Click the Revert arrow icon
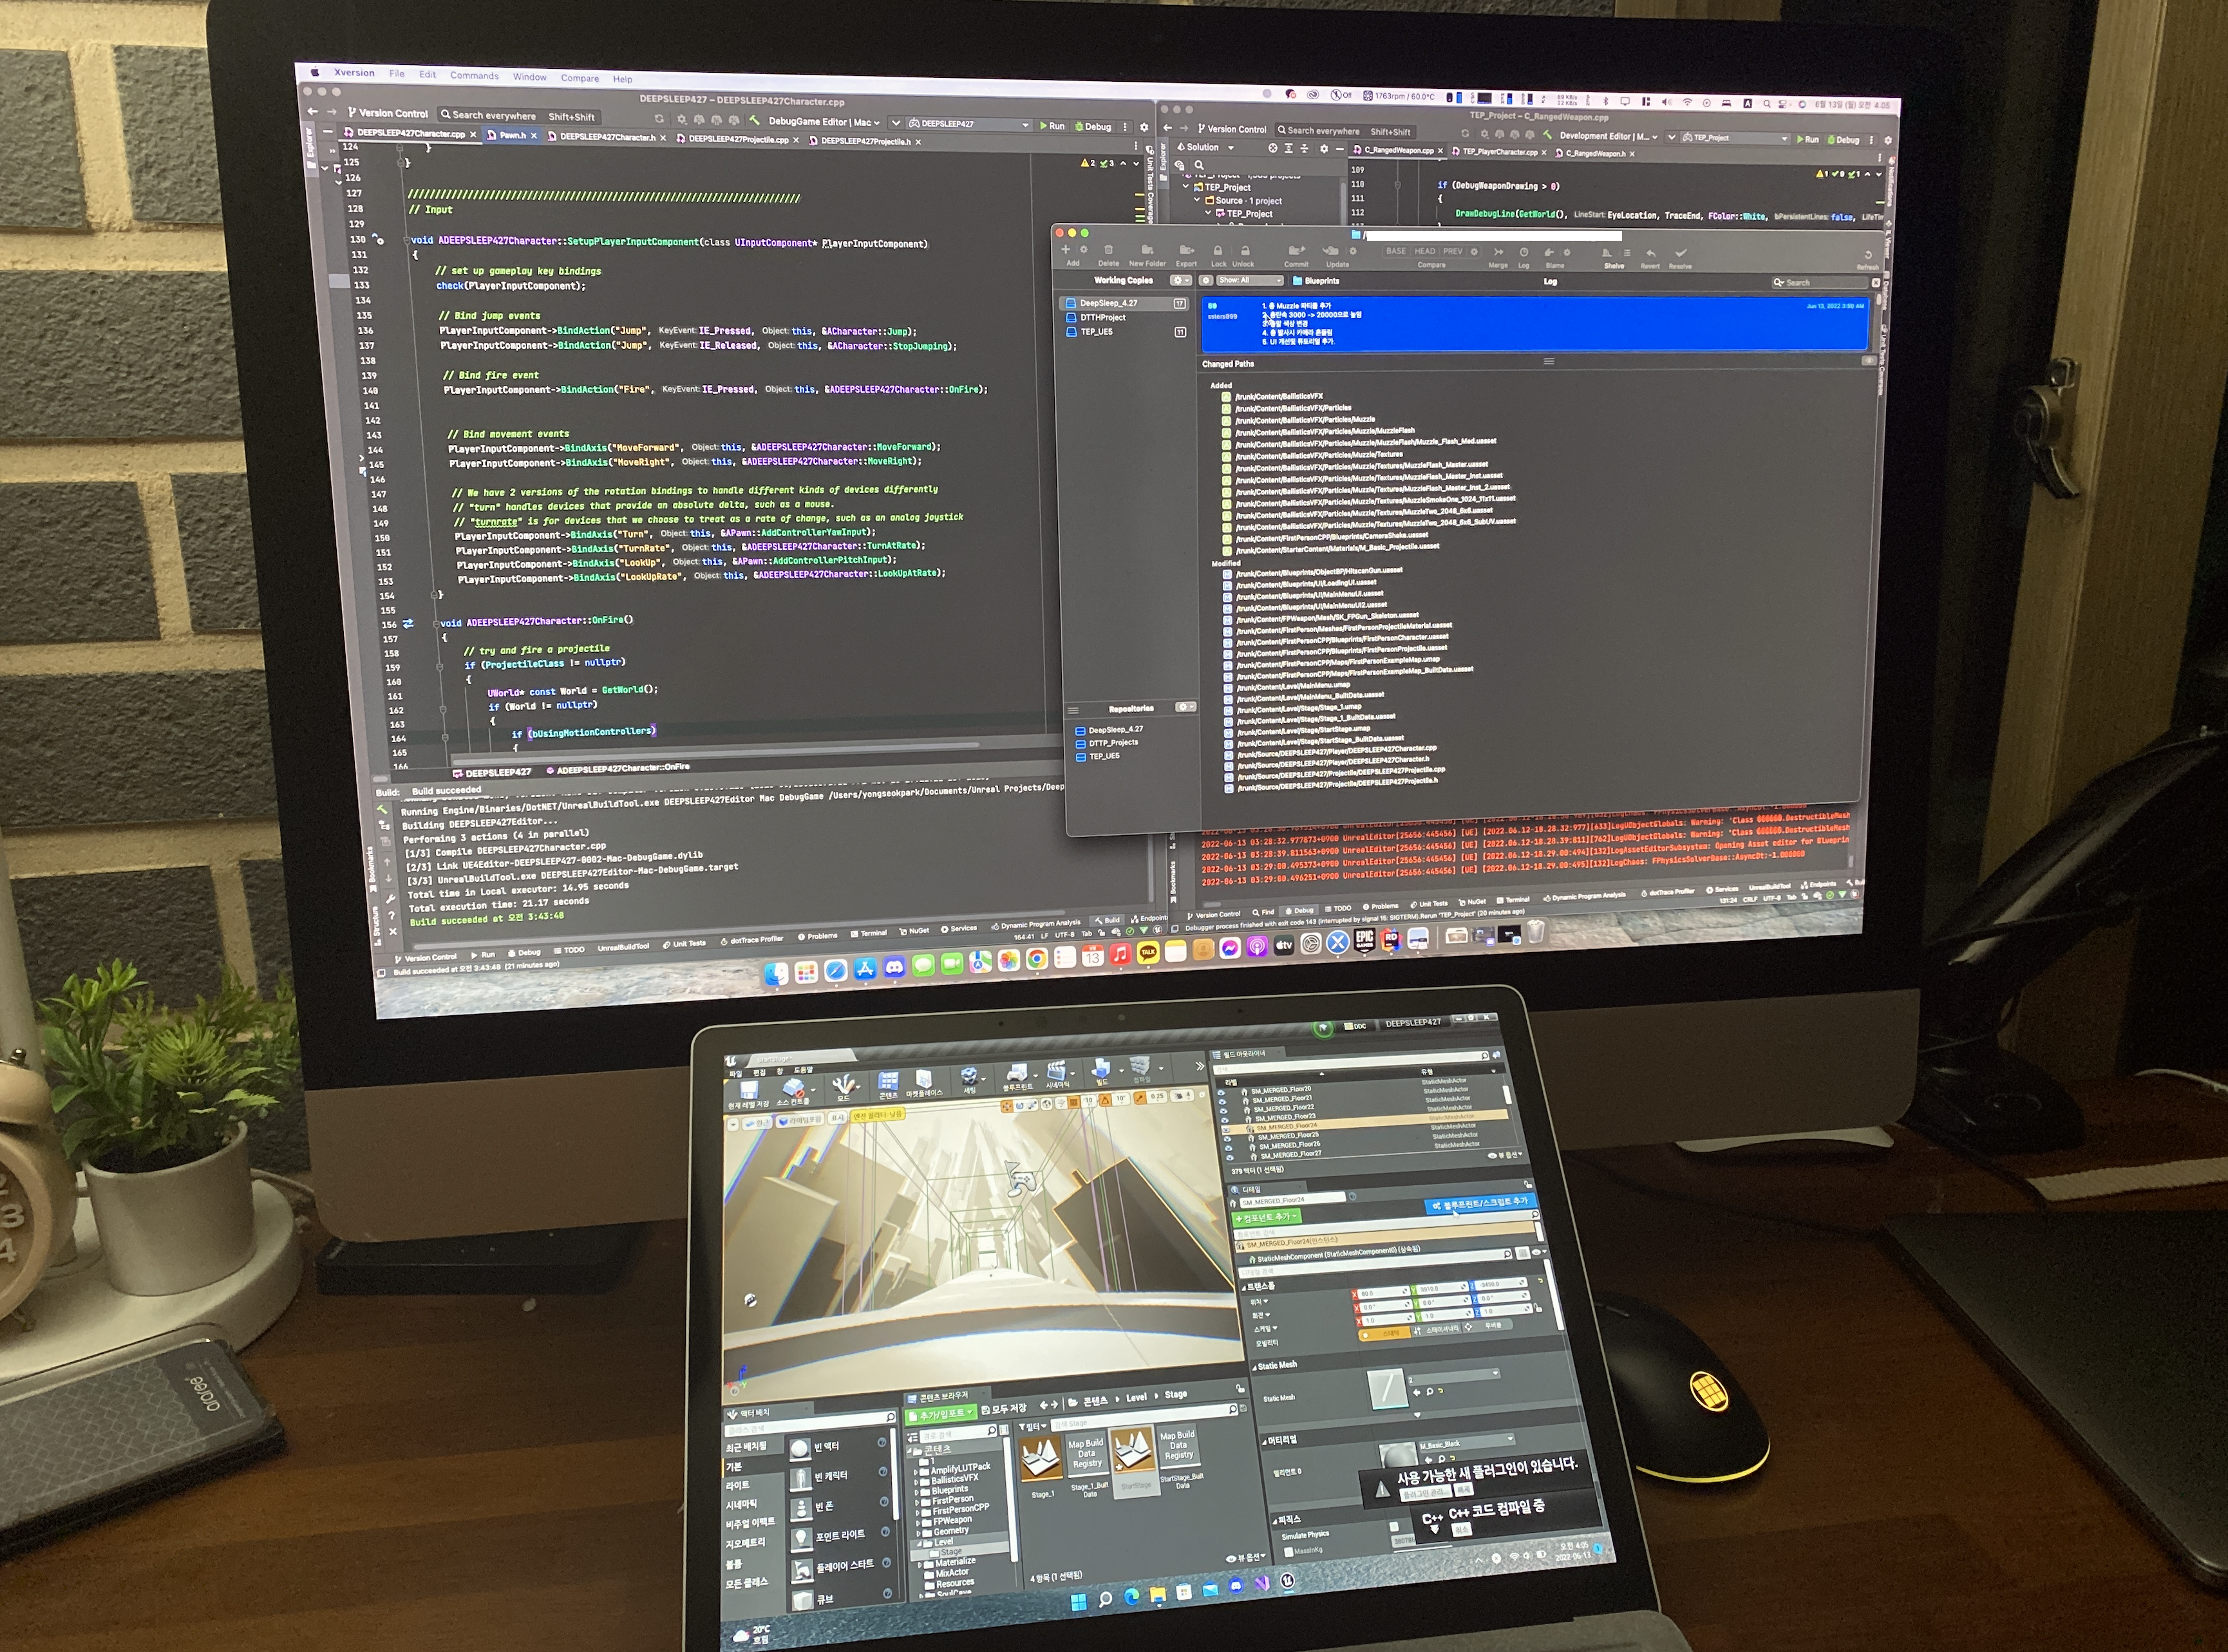The height and width of the screenshot is (1652, 2228). [1650, 253]
